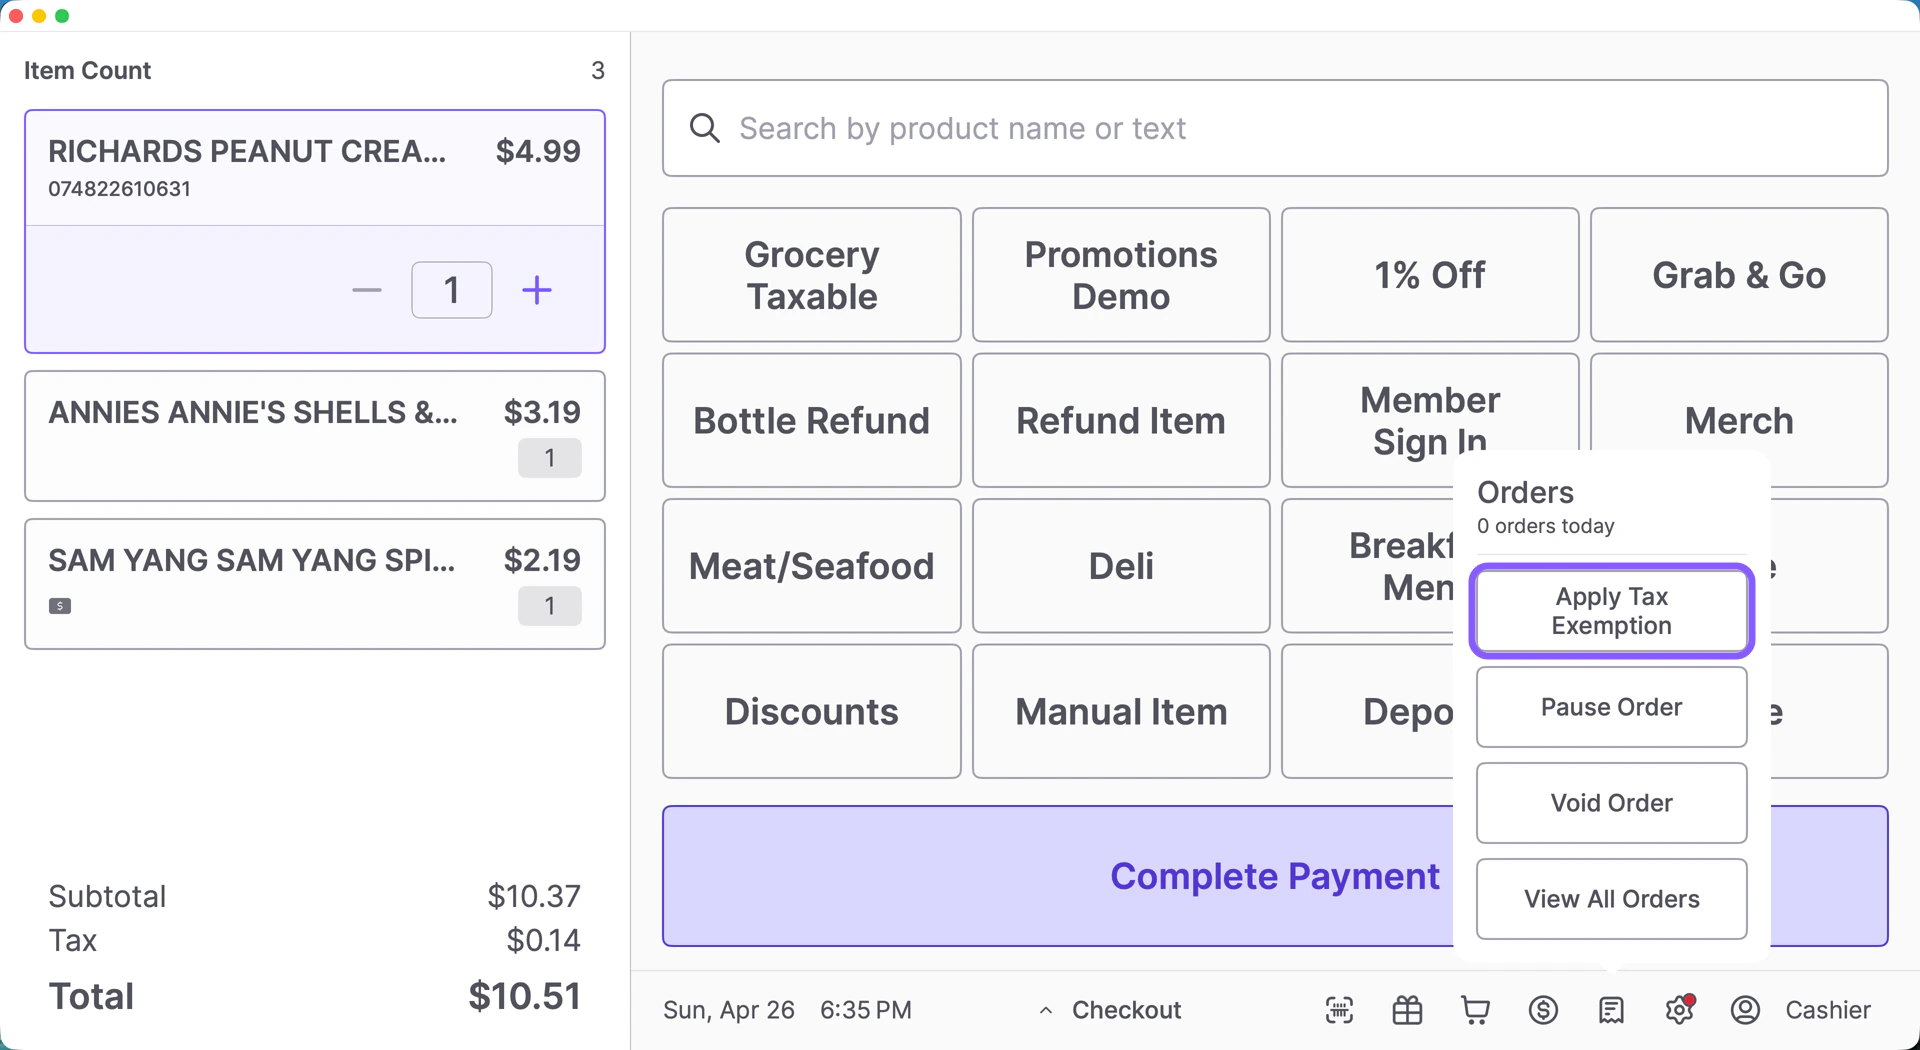Select the Grocery Taxable category
Viewport: 1920px width, 1050px height.
point(811,274)
